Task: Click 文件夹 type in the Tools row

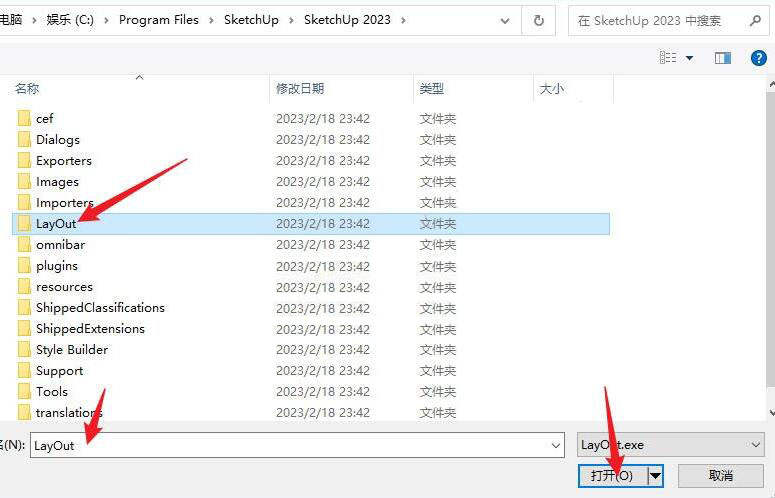Action: click(x=437, y=392)
